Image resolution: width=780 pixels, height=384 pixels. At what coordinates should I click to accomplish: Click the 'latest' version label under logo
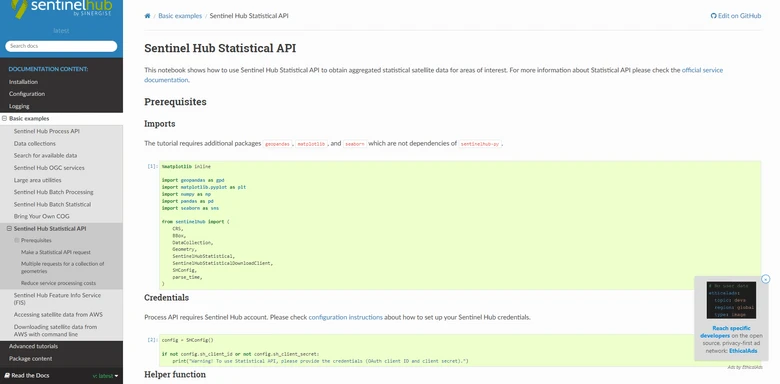[x=61, y=31]
